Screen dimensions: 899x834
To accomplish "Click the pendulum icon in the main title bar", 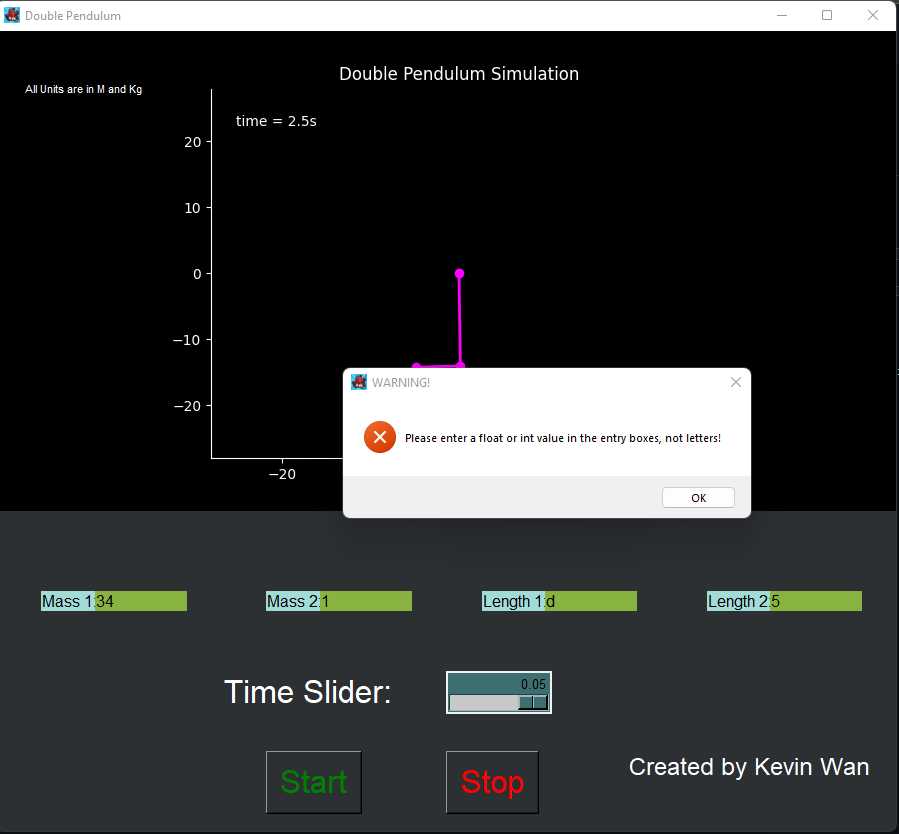I will [x=12, y=14].
